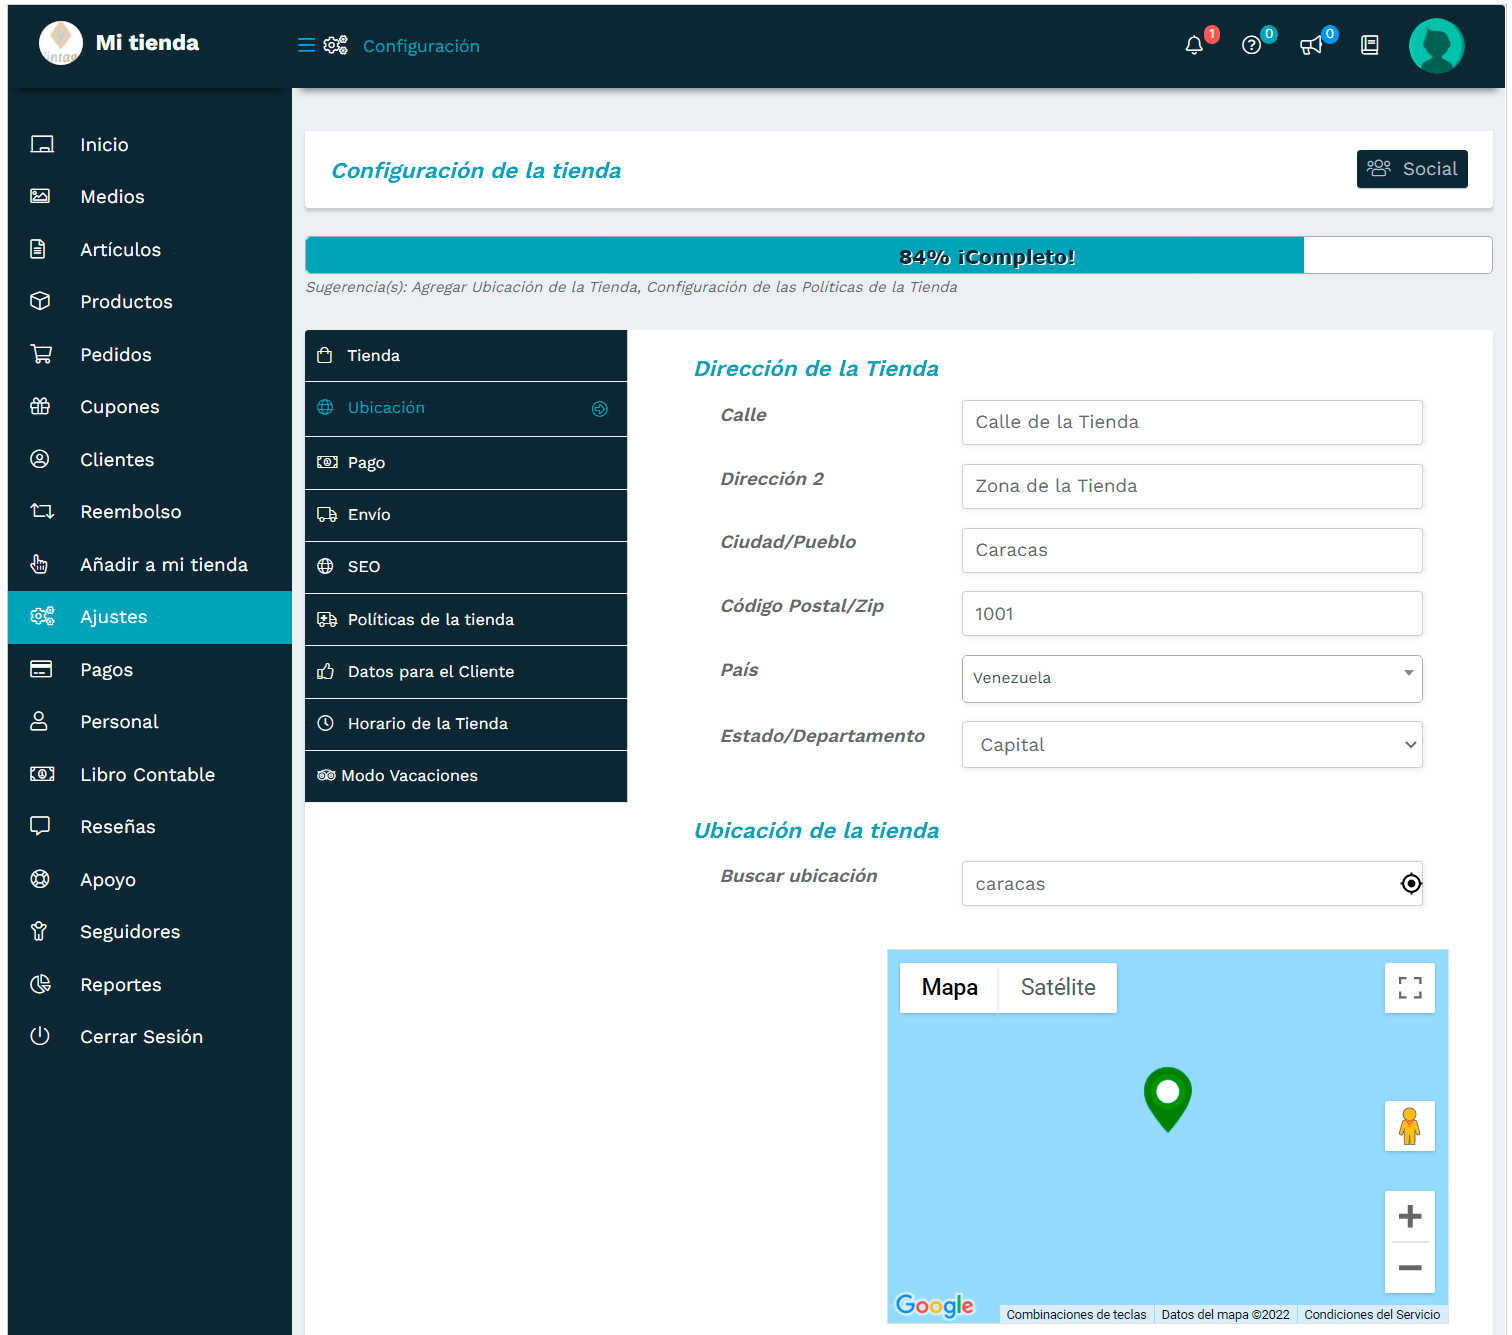Open the refresh icon next to Ubicación tab
Viewport: 1512px width, 1335px height.
tap(600, 408)
